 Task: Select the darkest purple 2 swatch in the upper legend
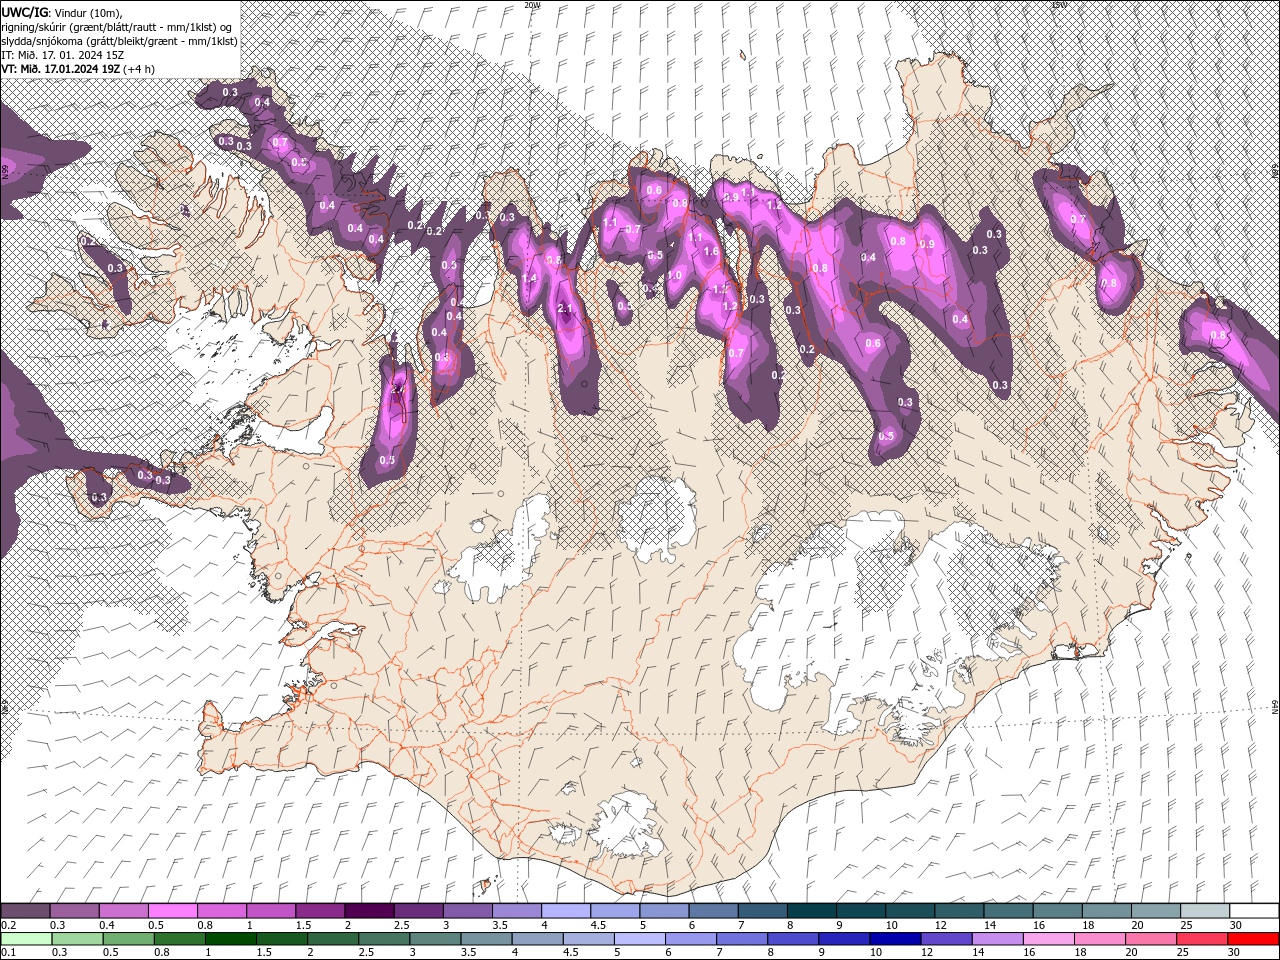click(x=369, y=911)
